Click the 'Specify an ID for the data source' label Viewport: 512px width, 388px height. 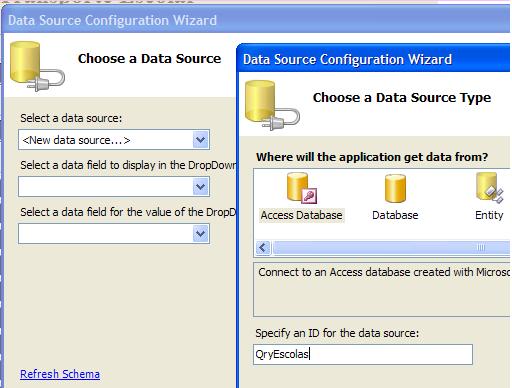click(337, 333)
